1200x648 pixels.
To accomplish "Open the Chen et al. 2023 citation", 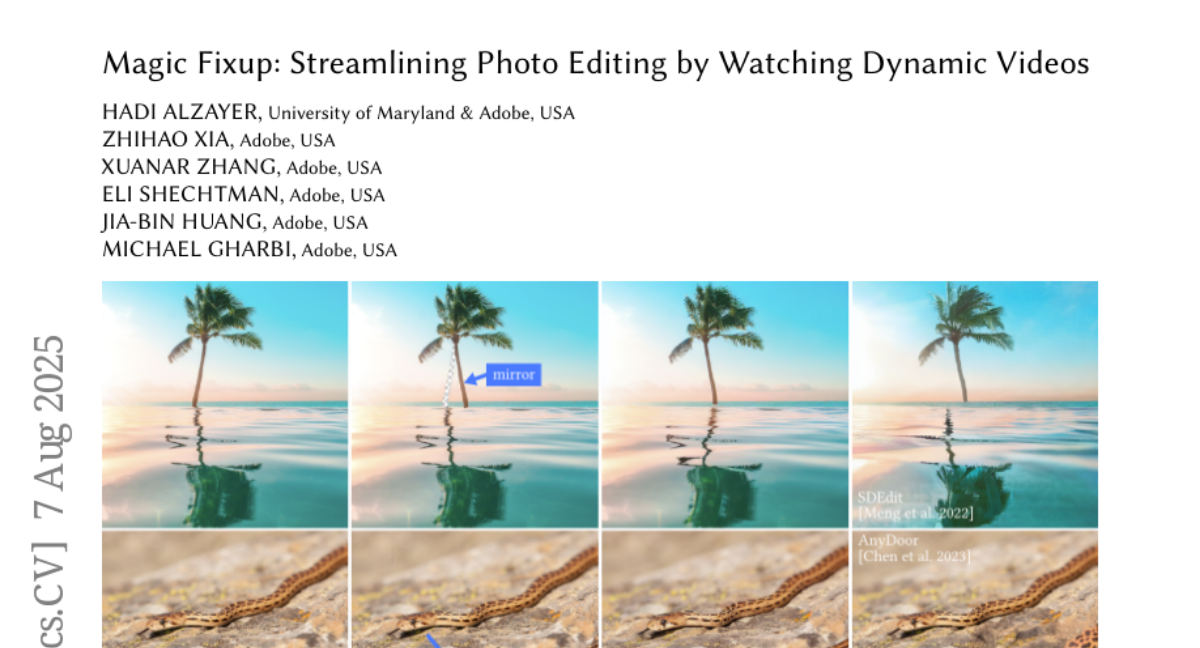I will (x=913, y=556).
